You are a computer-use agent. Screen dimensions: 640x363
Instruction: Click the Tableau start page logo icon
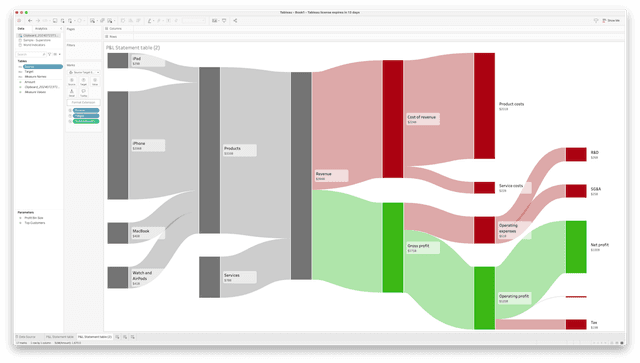point(19,20)
